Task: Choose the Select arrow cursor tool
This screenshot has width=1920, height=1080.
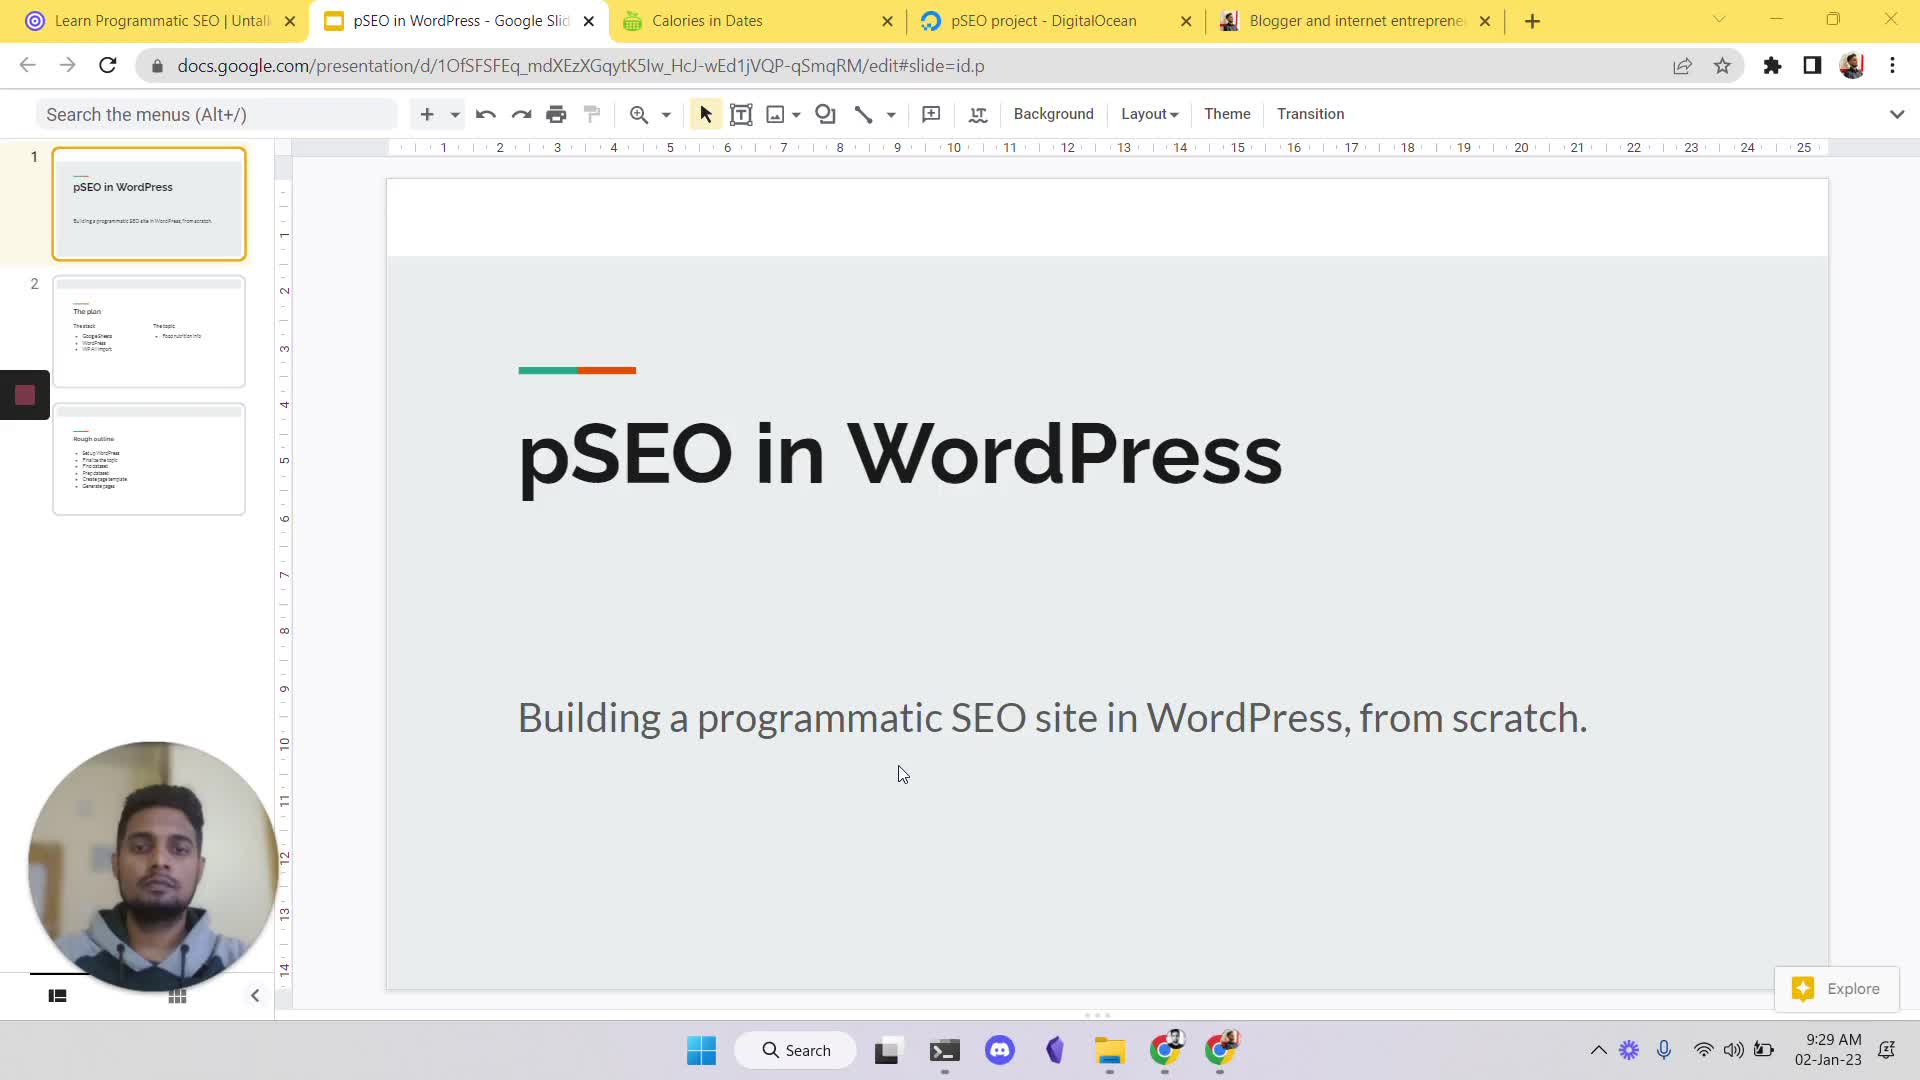Action: [x=705, y=114]
